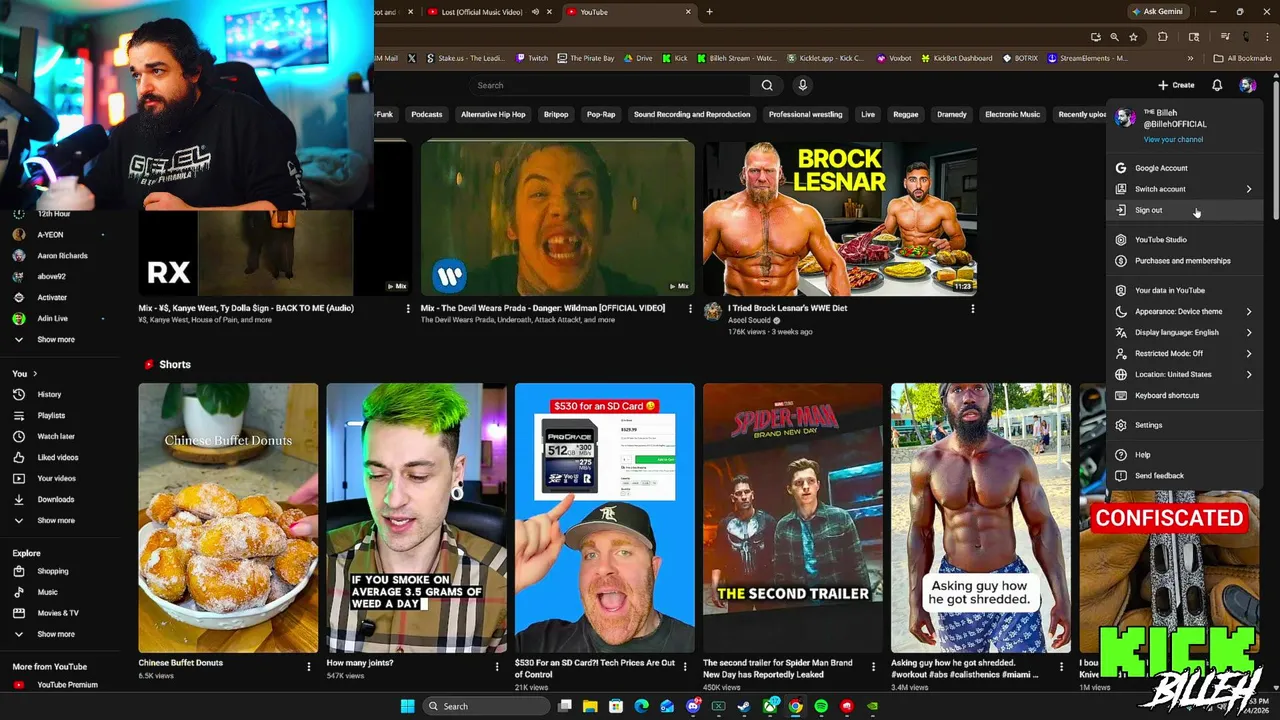The image size is (1280, 720).
Task: Open the Devil Wears Prada mix thumbnail
Action: [x=557, y=218]
